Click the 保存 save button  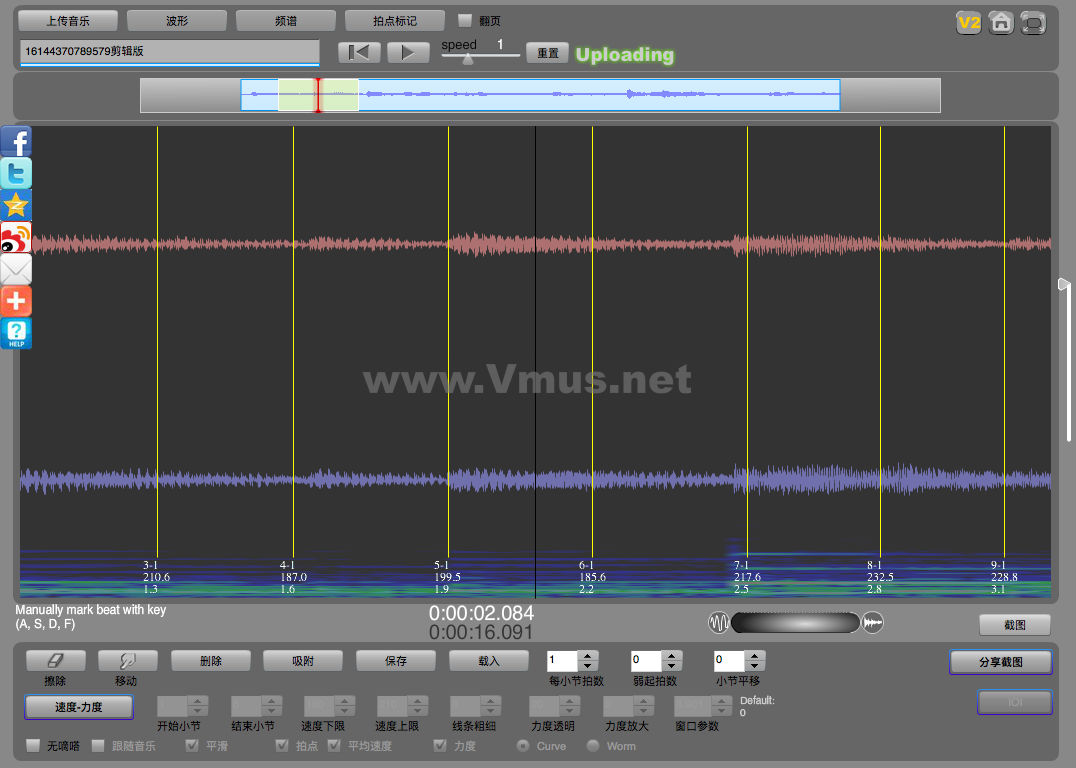pyautogui.click(x=396, y=661)
